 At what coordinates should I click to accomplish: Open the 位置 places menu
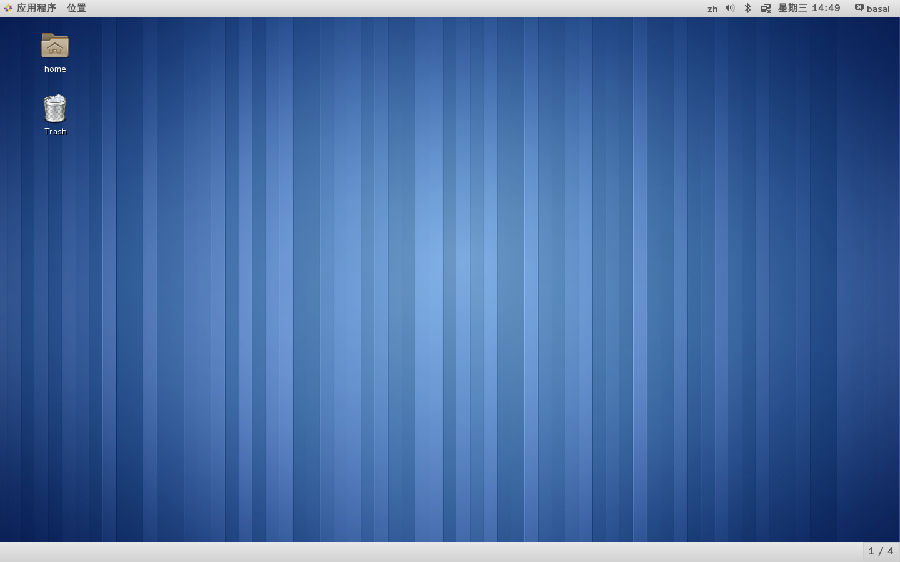point(76,8)
